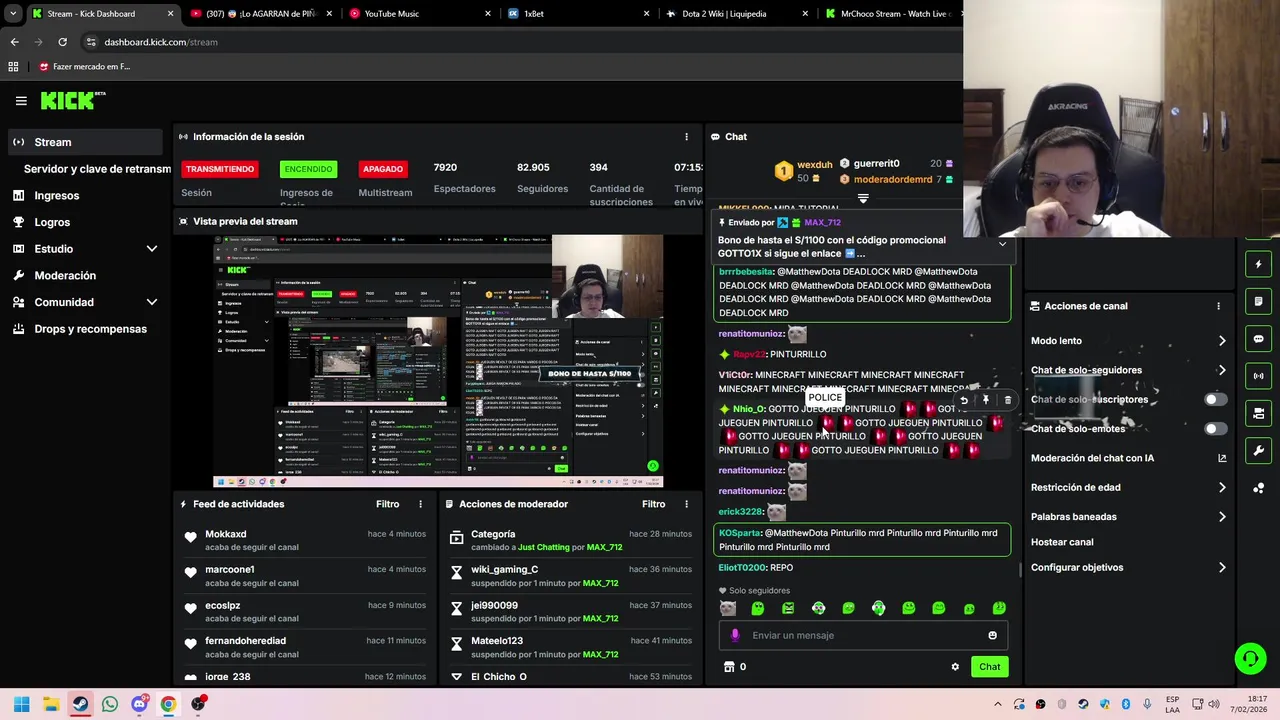Delete the hovered chat message
This screenshot has width=1280, height=720.
pyautogui.click(x=1008, y=400)
